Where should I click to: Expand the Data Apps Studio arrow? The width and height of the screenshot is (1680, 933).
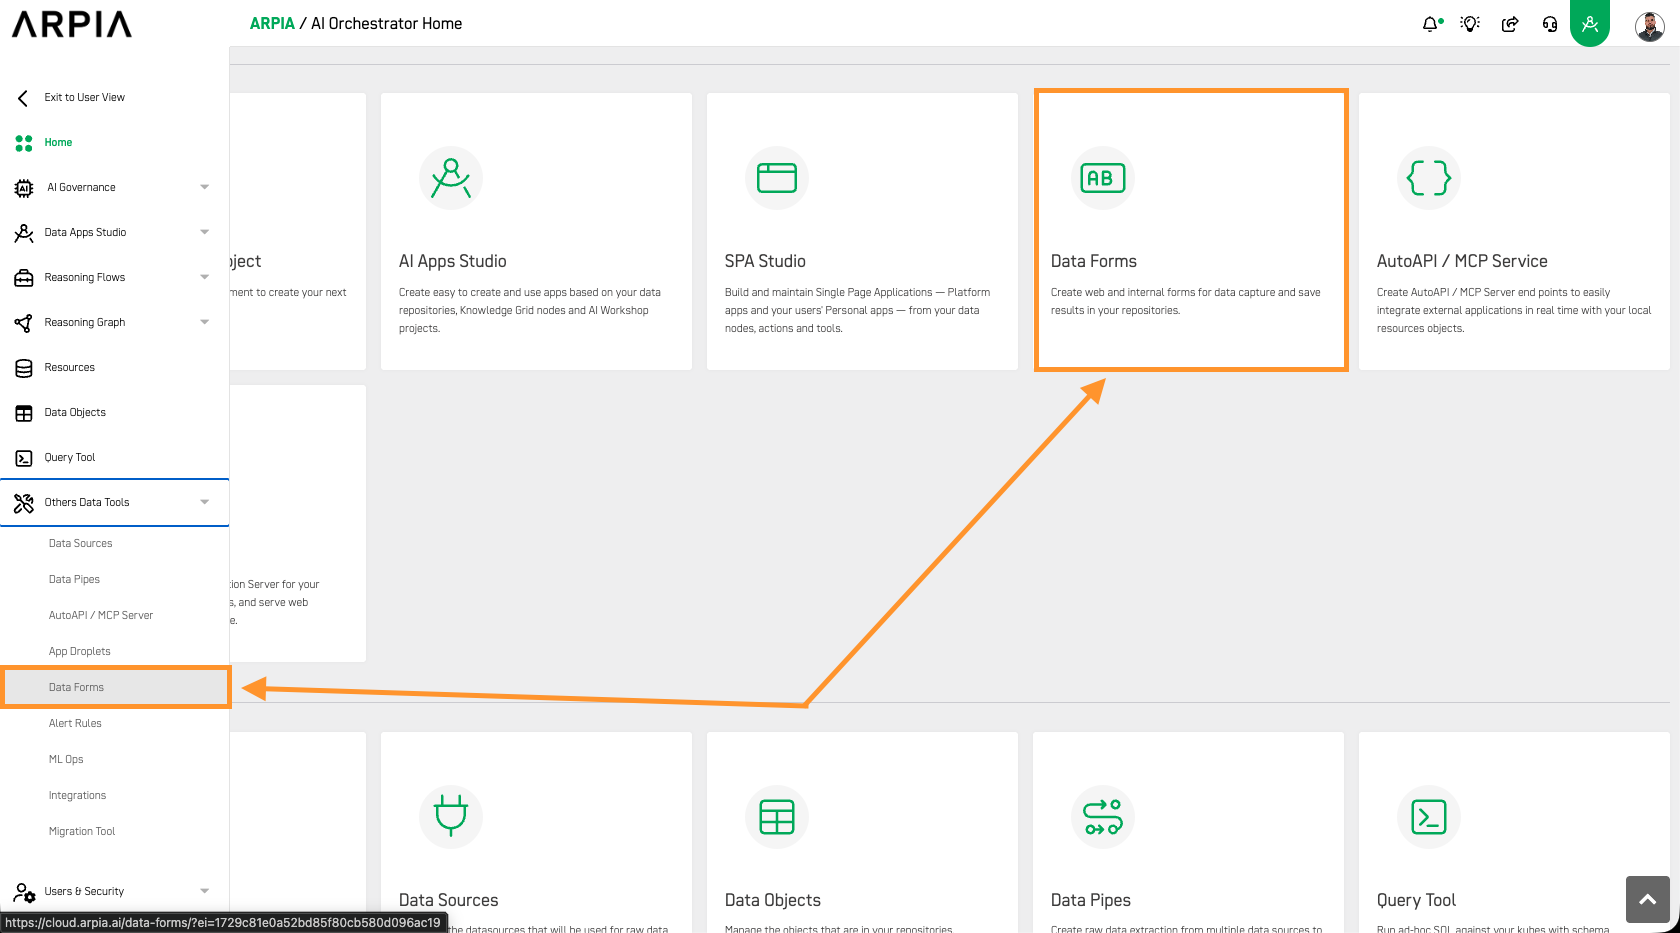coord(205,232)
